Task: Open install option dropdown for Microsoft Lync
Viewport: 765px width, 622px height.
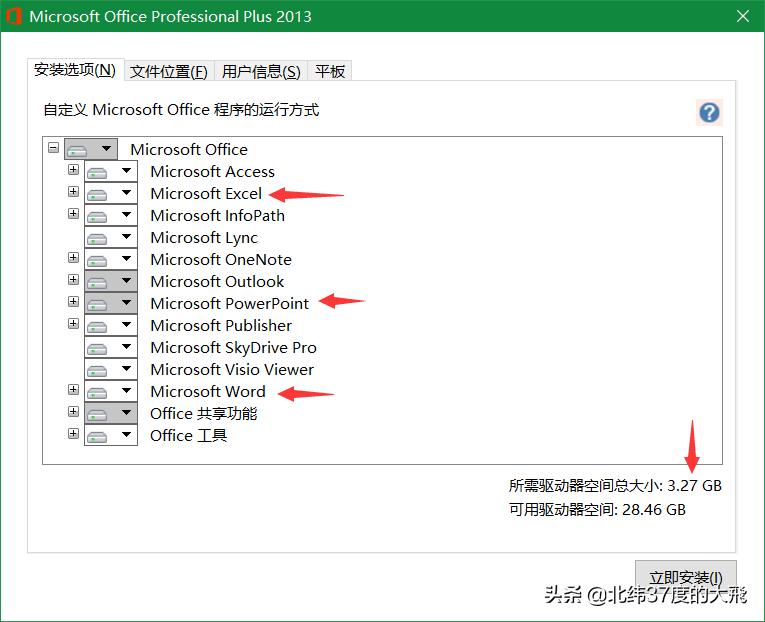Action: (111, 237)
